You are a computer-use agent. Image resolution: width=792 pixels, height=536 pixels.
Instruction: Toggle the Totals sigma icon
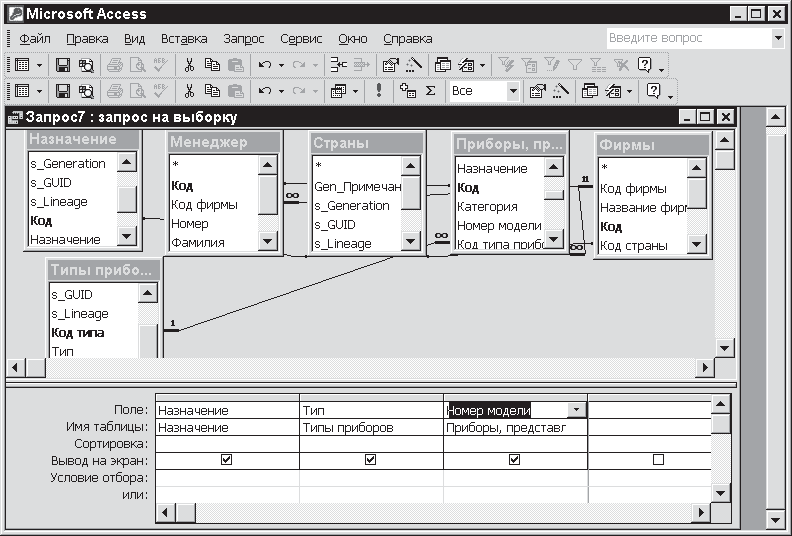click(x=431, y=91)
